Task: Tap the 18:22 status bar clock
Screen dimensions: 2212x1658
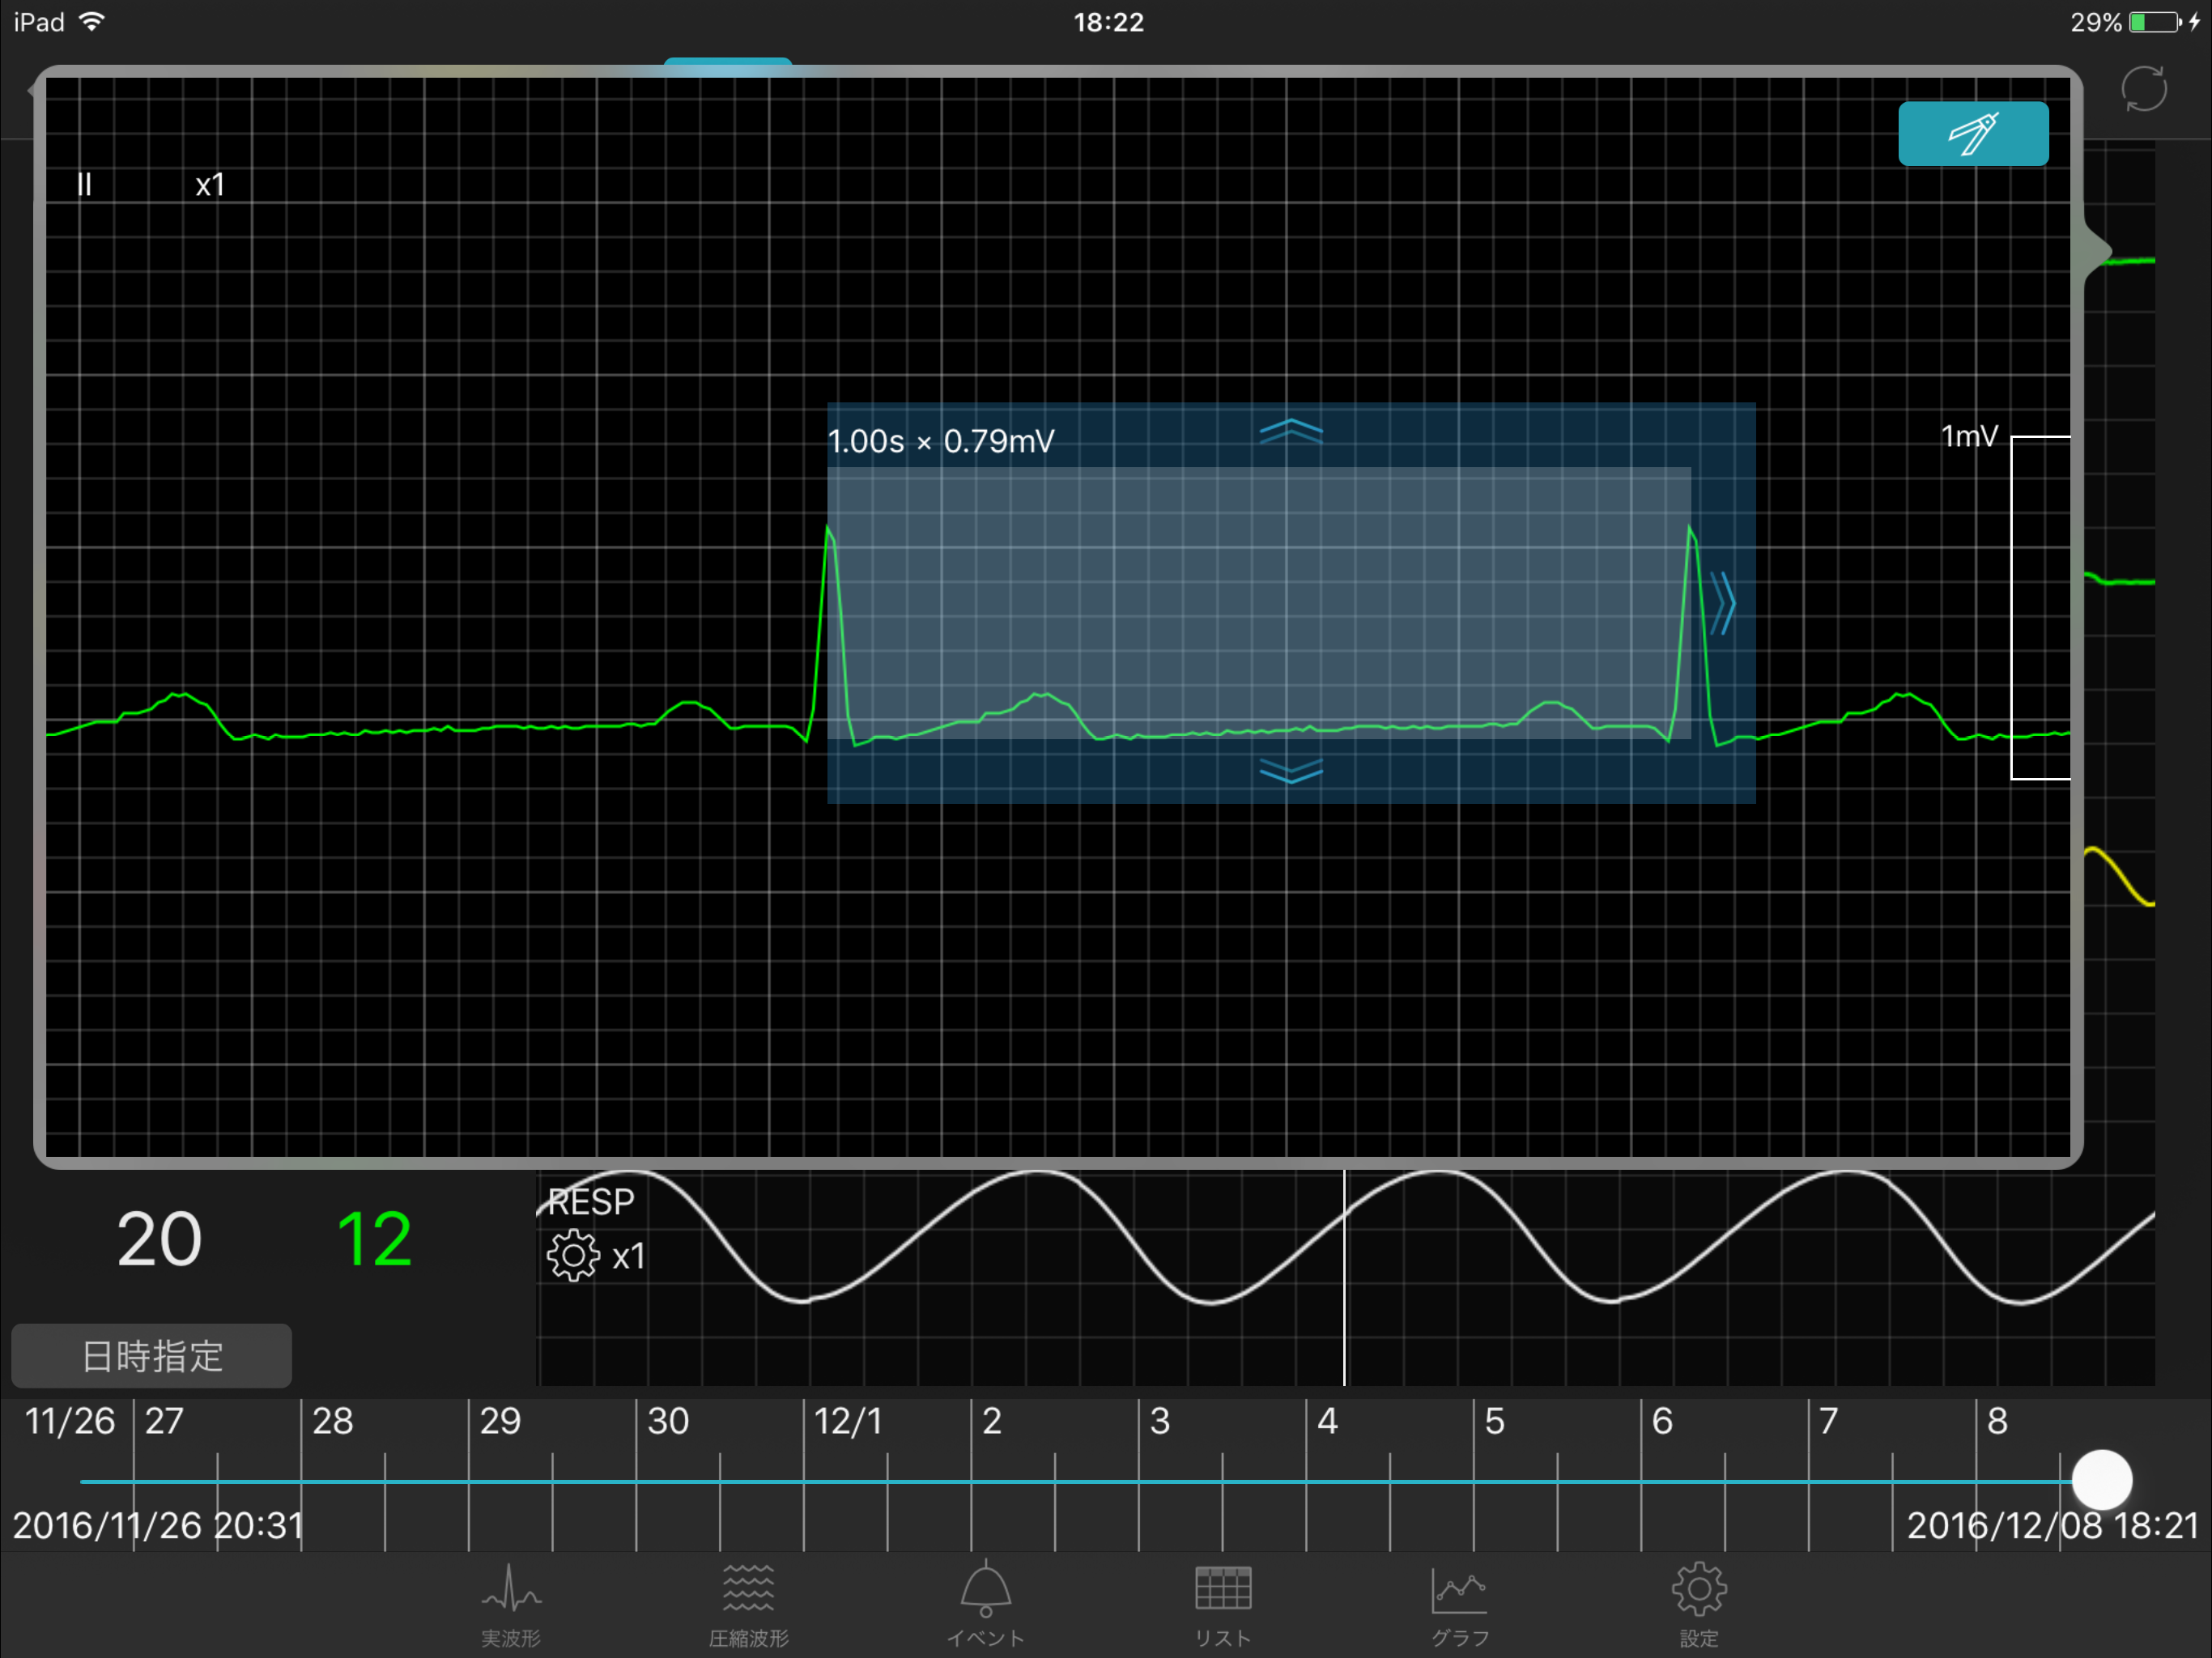Action: (1108, 22)
